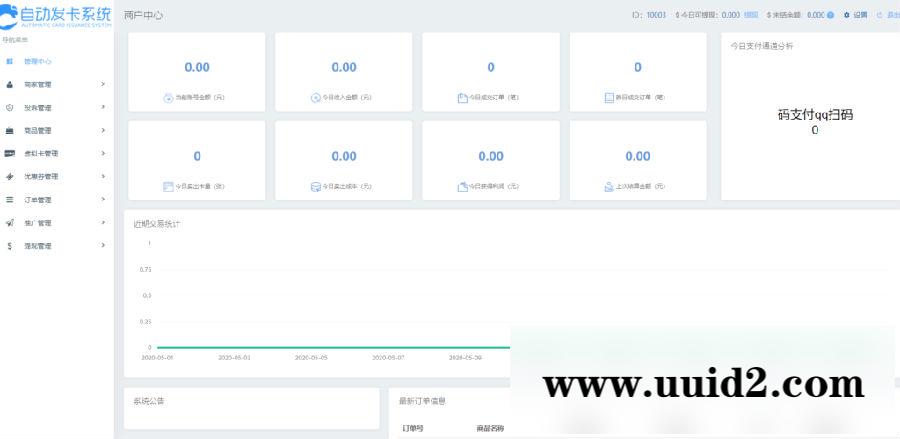Click the 码支付qq扫码 chart label
Viewport: 900px width, 439px height.
click(x=815, y=115)
